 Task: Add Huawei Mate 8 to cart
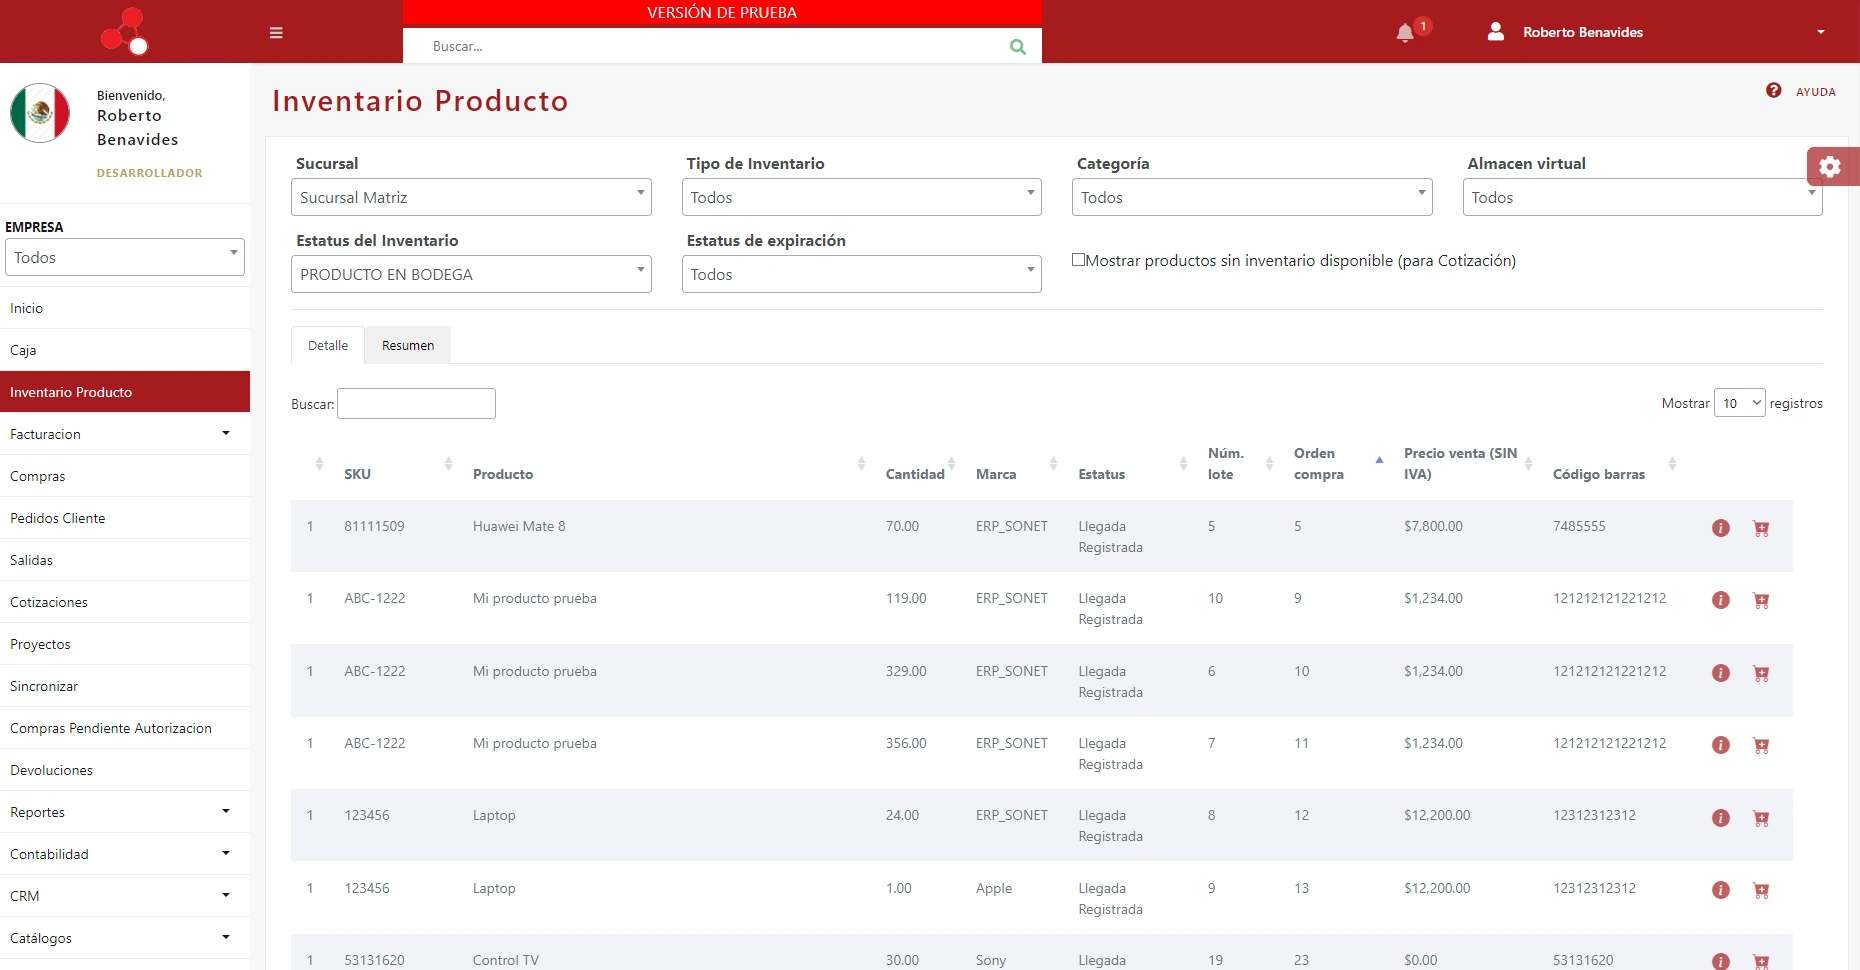click(1761, 528)
